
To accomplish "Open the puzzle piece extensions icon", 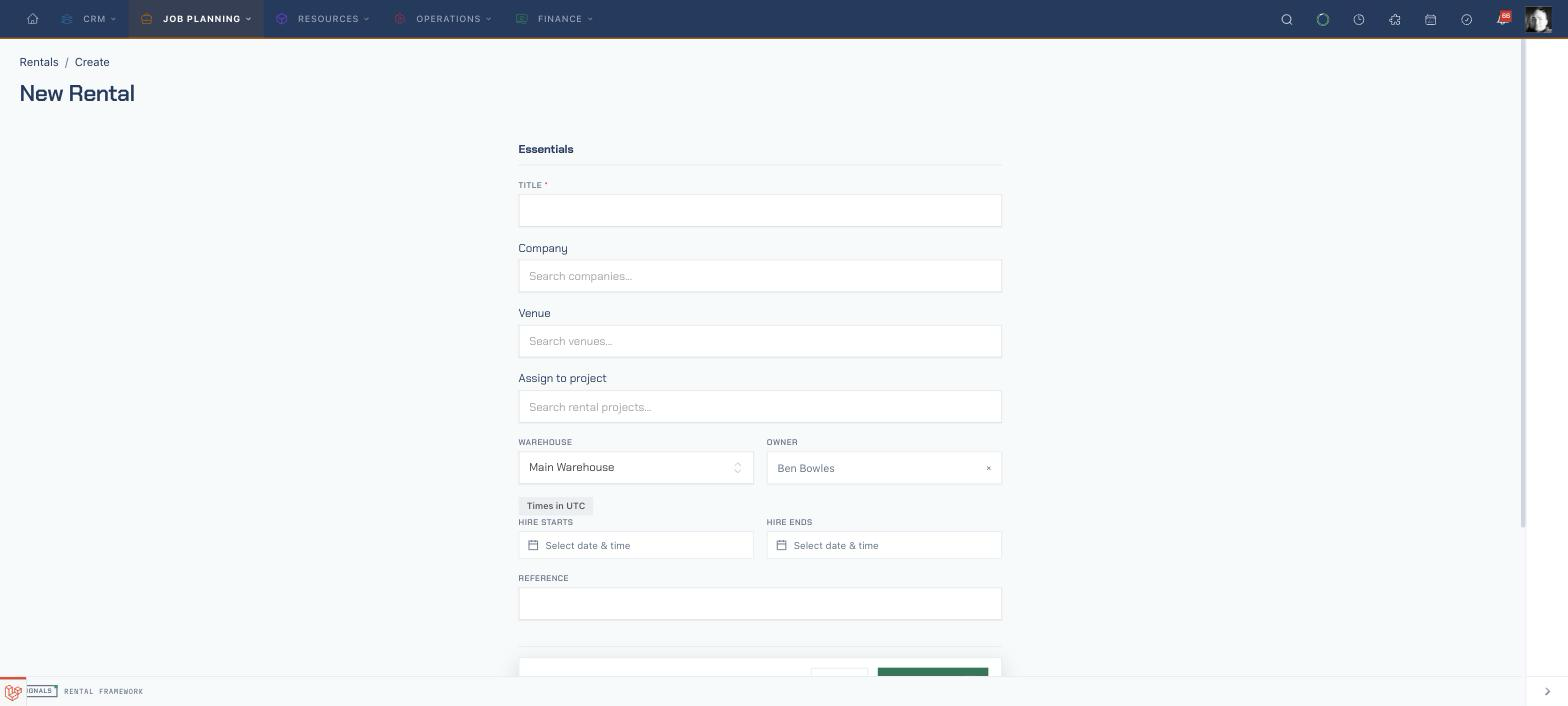I will pos(1395,19).
